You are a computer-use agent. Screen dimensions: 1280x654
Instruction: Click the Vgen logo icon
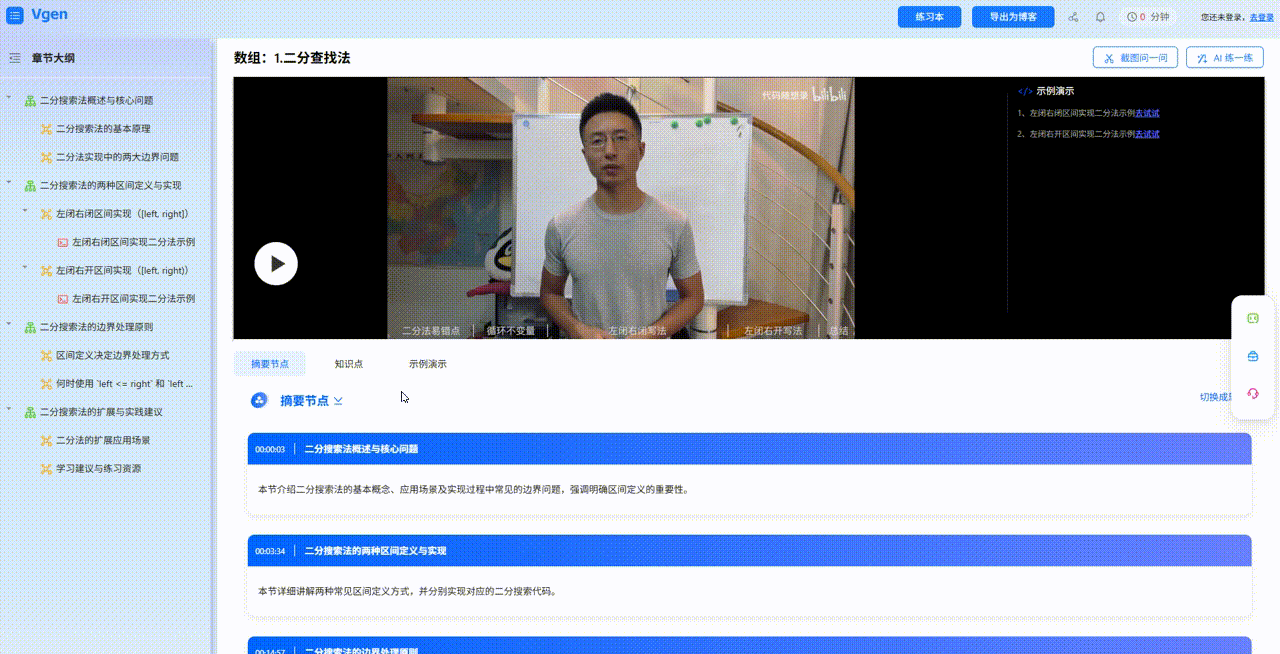pyautogui.click(x=15, y=15)
